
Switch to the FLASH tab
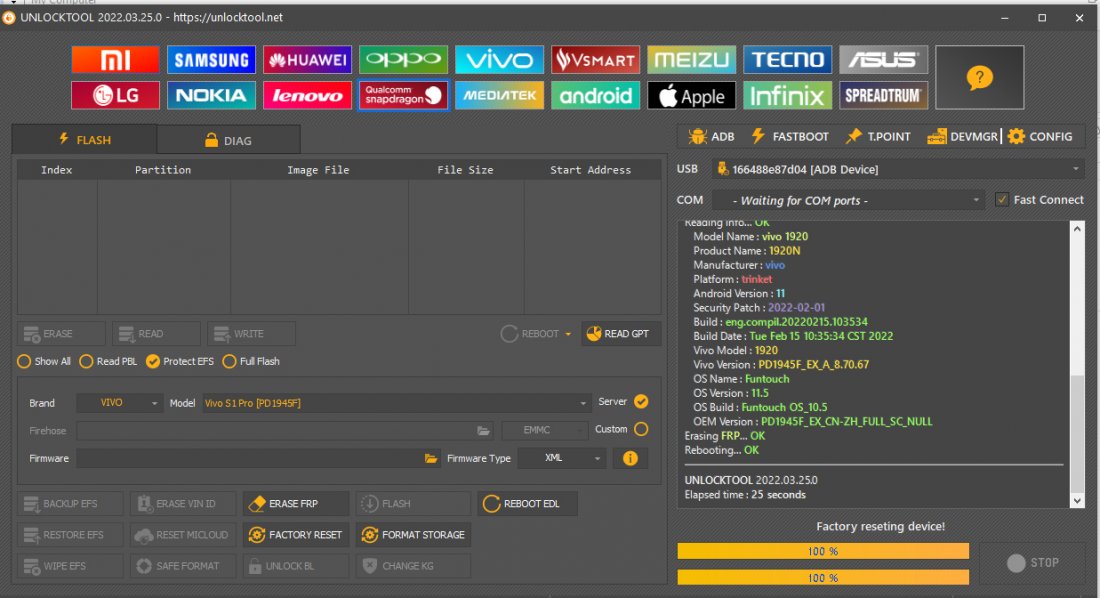coord(84,140)
